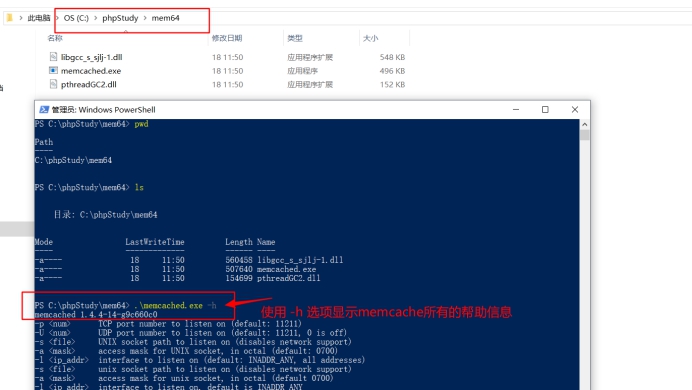Select the memcached.exe application icon

(x=53, y=71)
